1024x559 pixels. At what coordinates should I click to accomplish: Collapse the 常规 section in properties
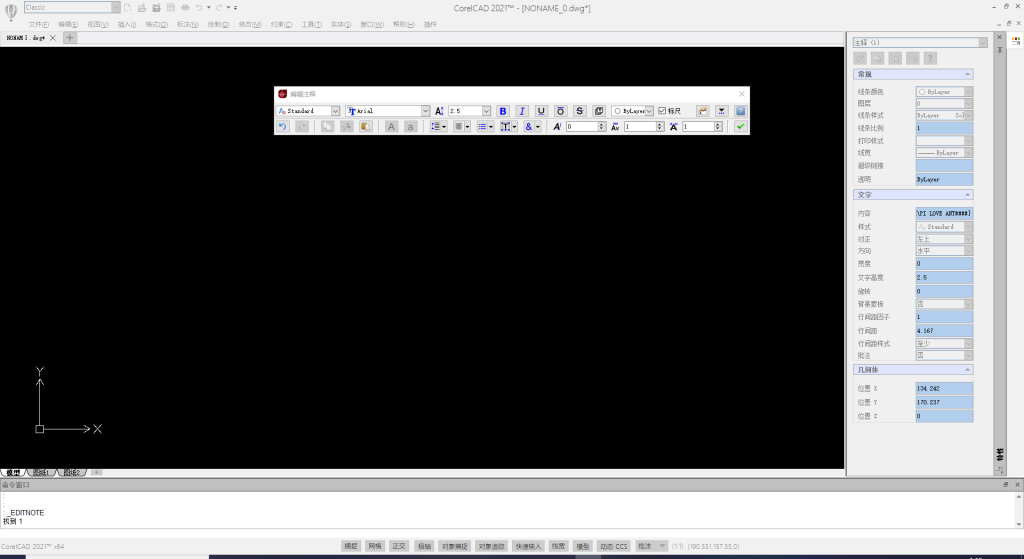click(967, 74)
